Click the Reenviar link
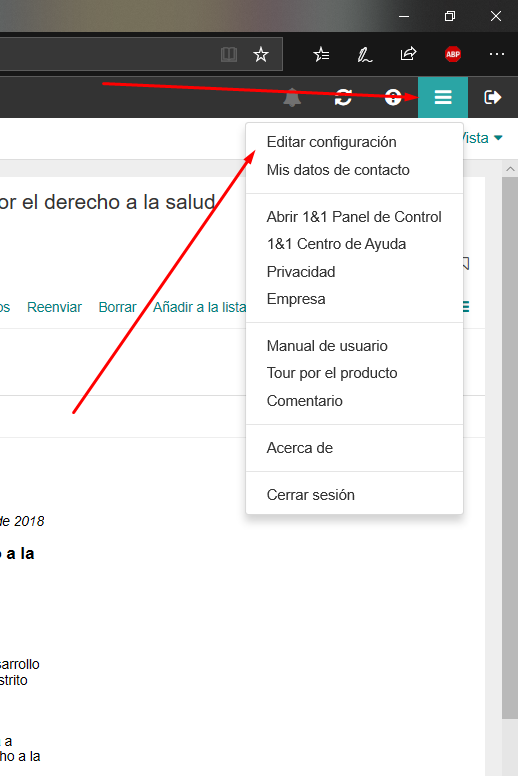Screen dimensions: 518x776 54,307
